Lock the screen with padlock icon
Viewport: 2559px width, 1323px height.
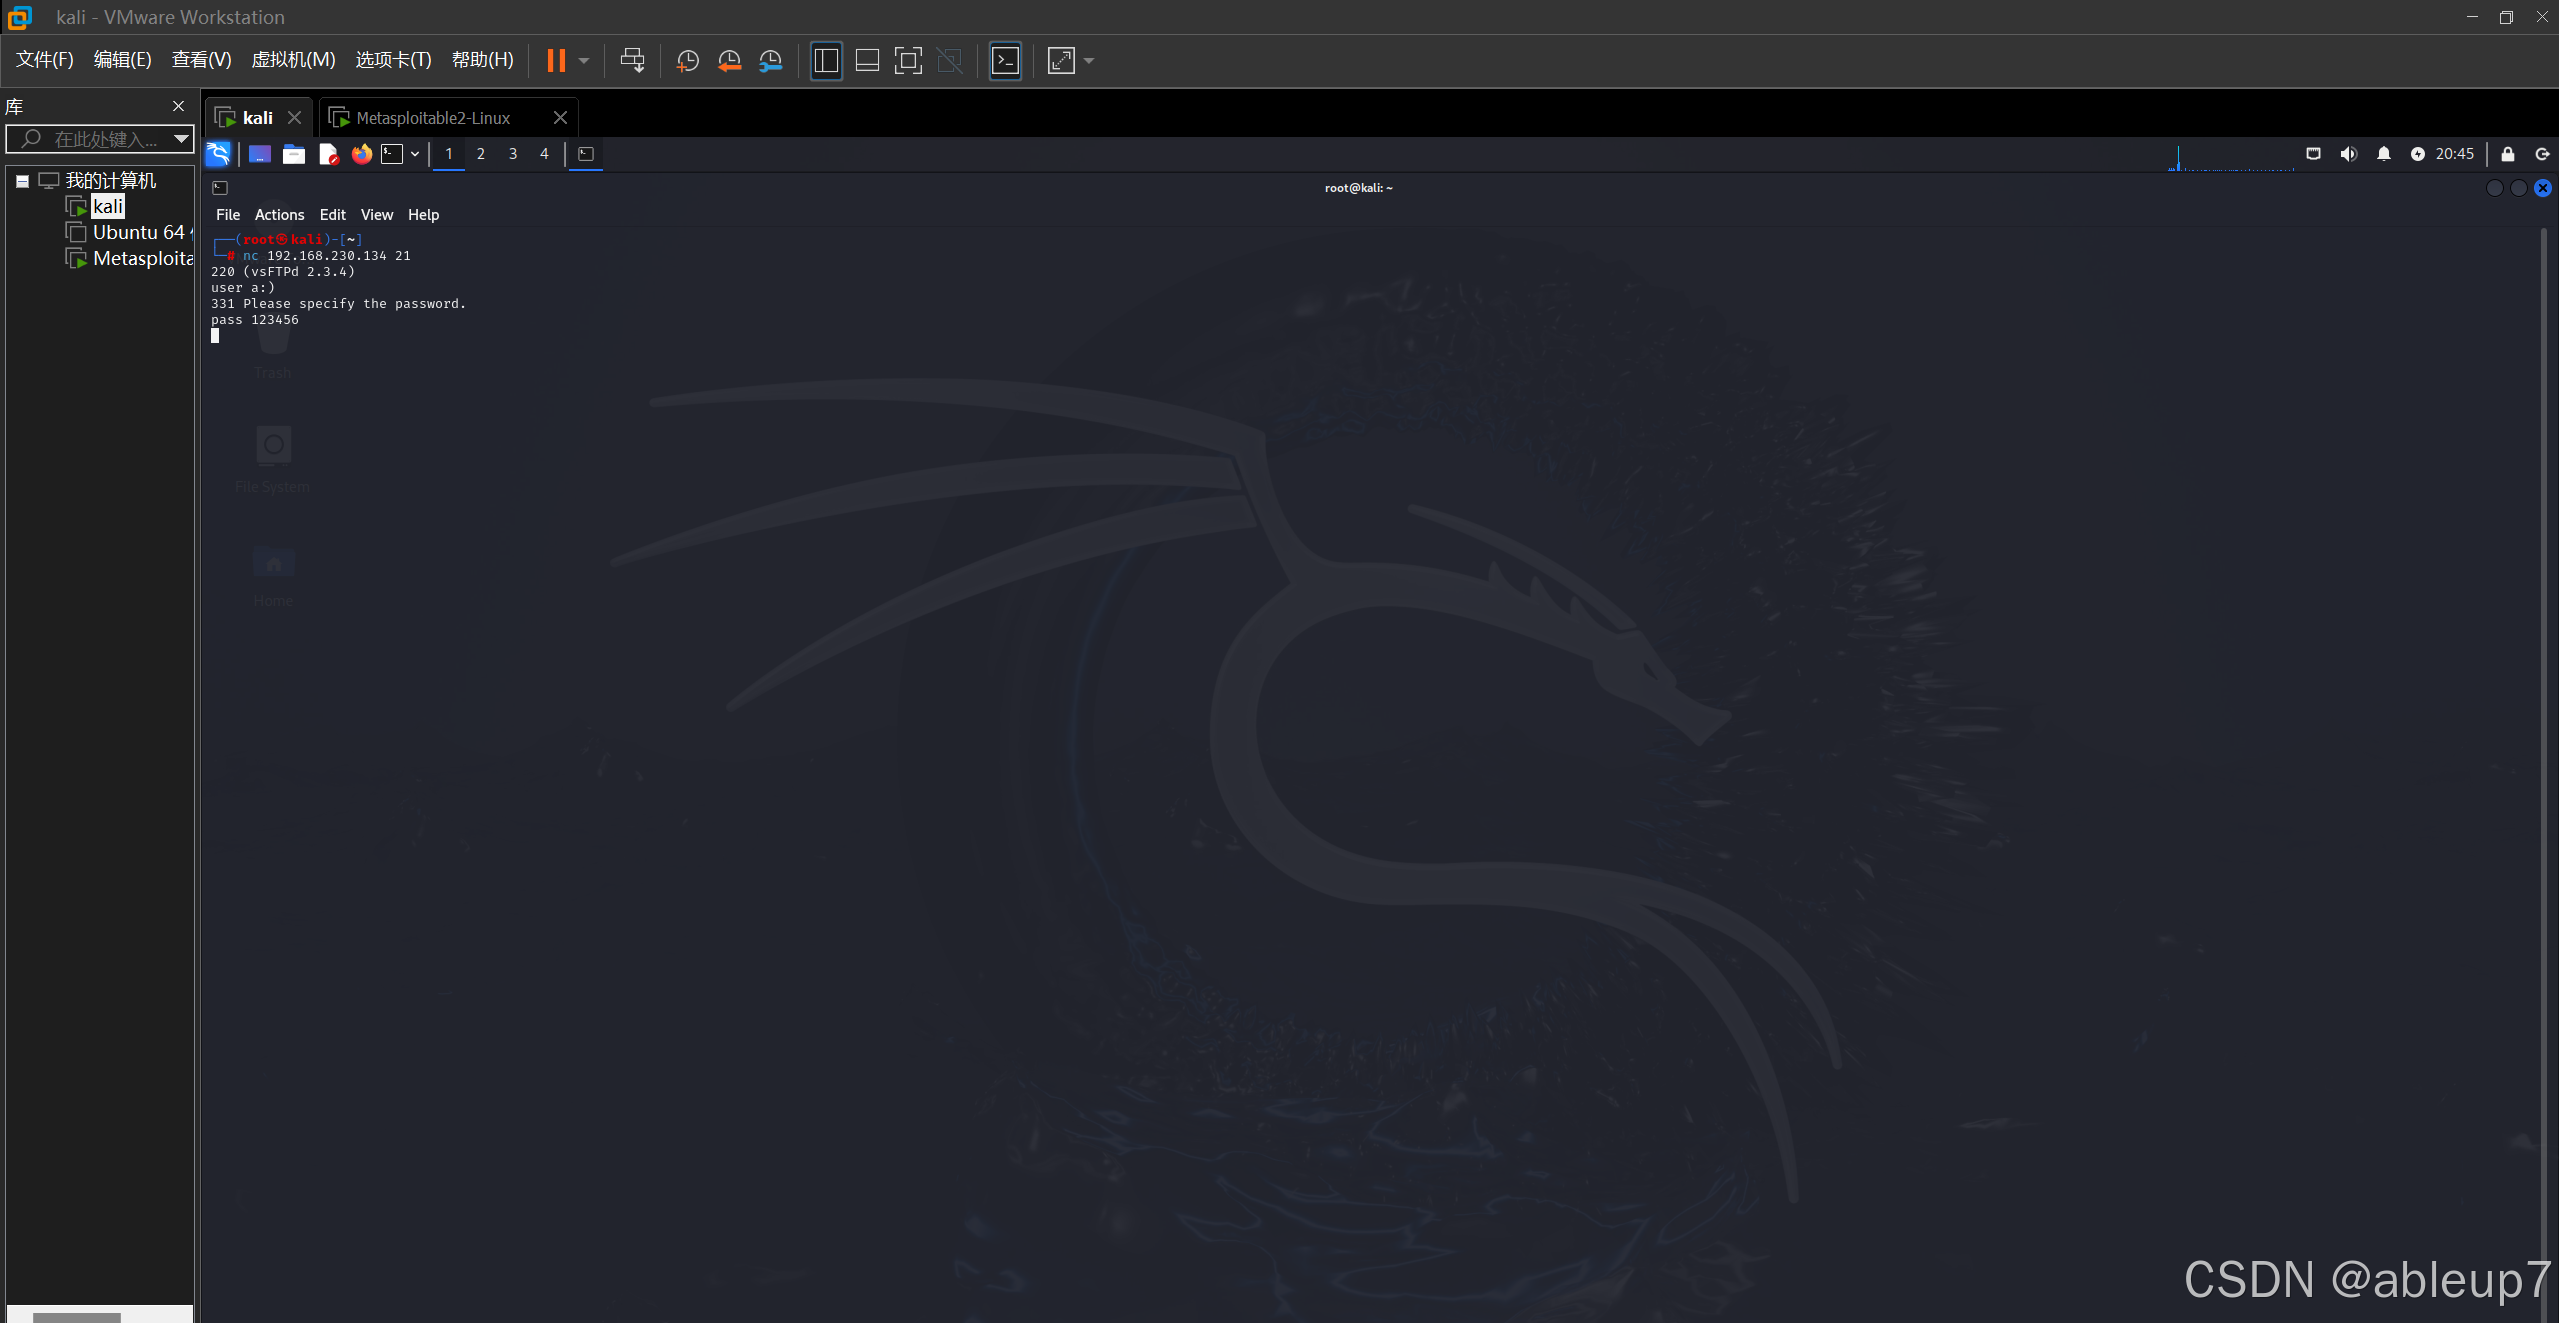pyautogui.click(x=2508, y=154)
